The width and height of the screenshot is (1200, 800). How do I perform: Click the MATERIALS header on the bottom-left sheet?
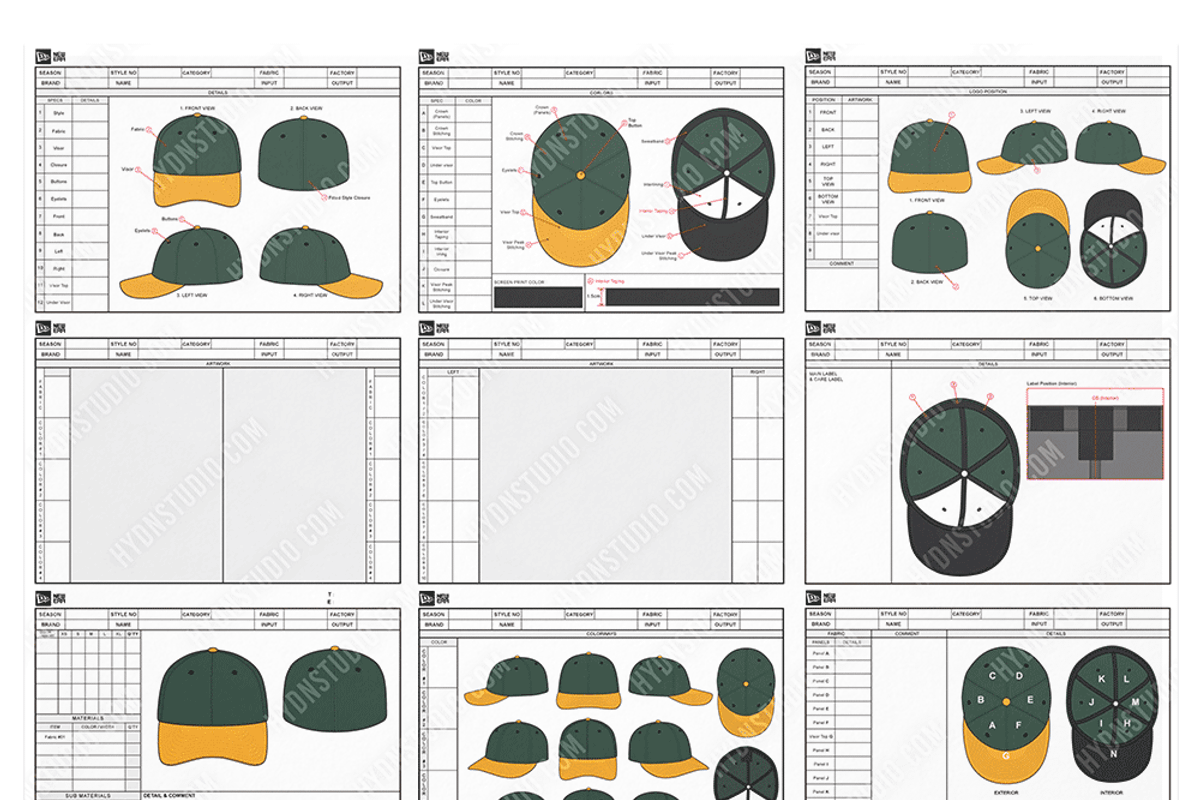tap(88, 717)
